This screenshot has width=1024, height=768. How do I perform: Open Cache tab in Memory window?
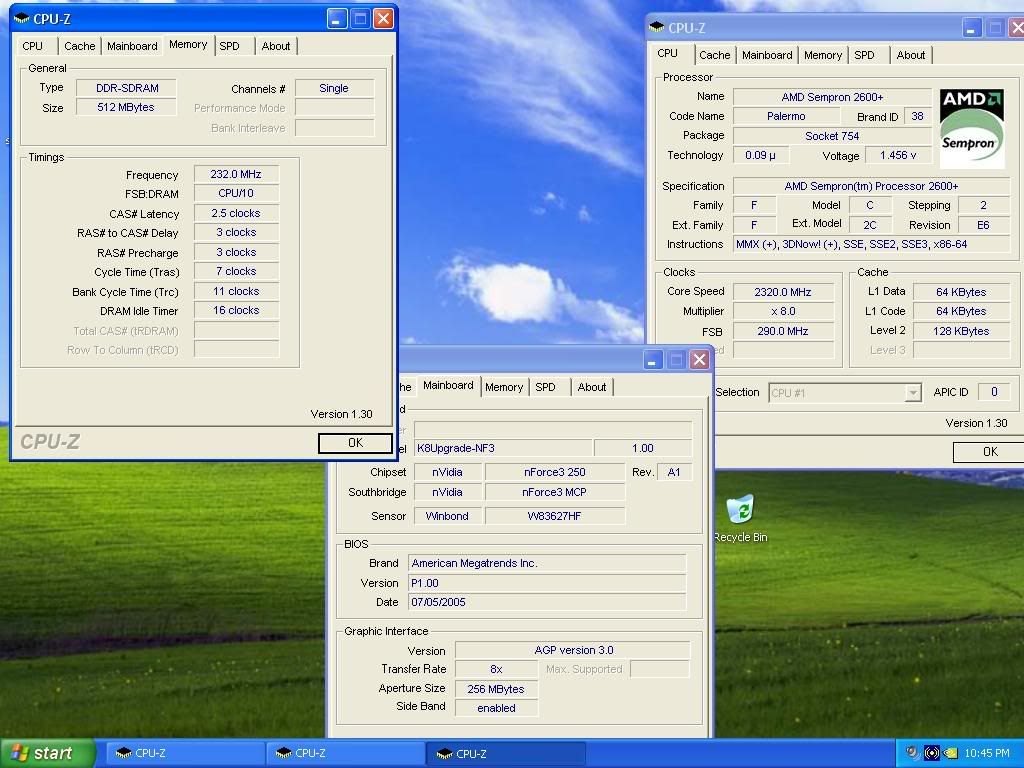point(80,46)
